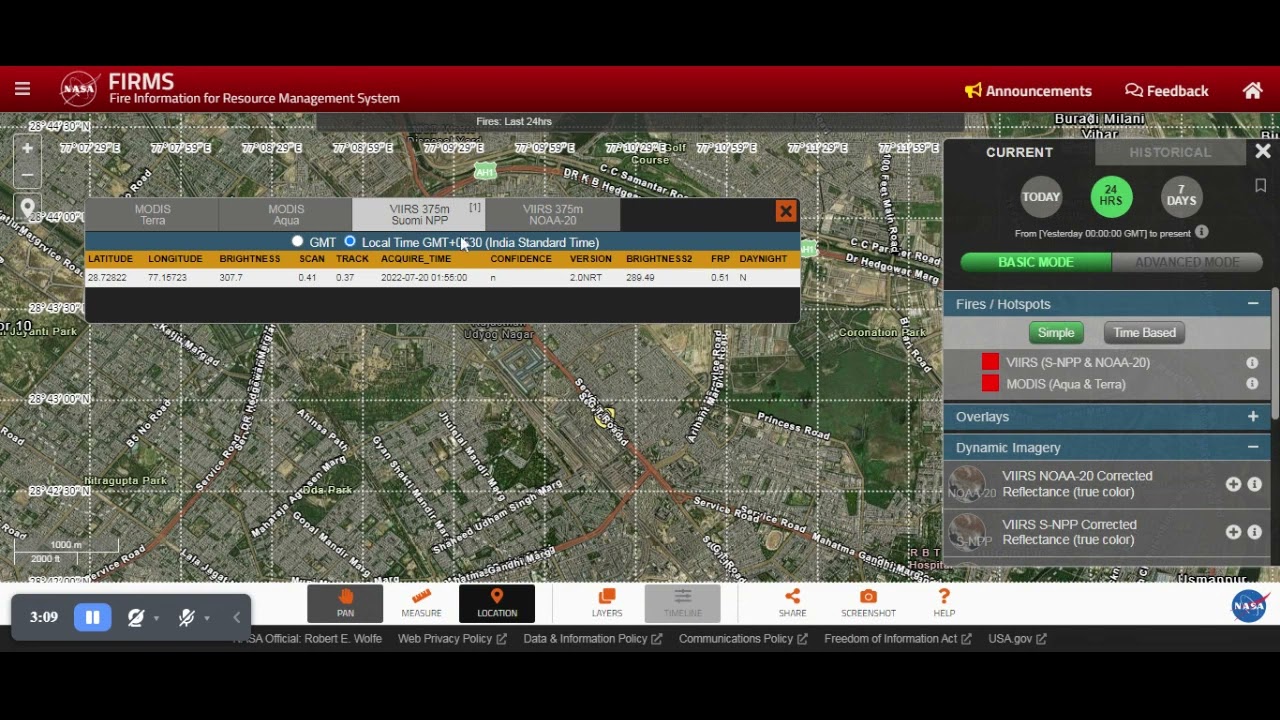Select the TODAY time range
This screenshot has height=720, width=1280.
pos(1041,197)
